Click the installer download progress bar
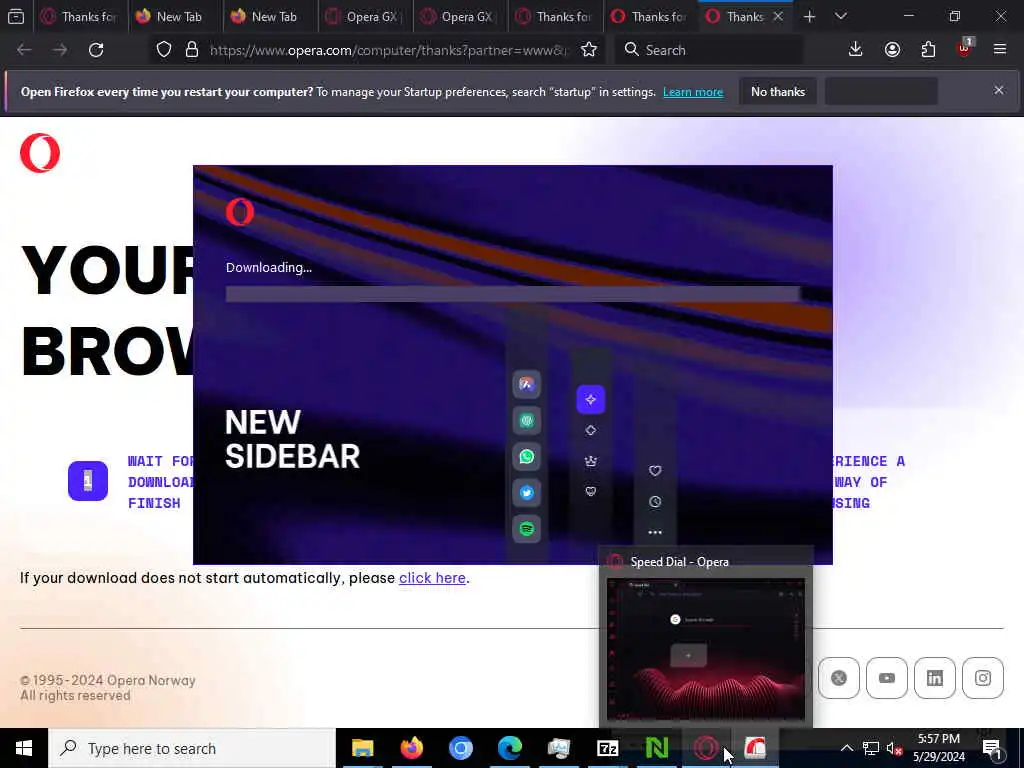 click(513, 294)
